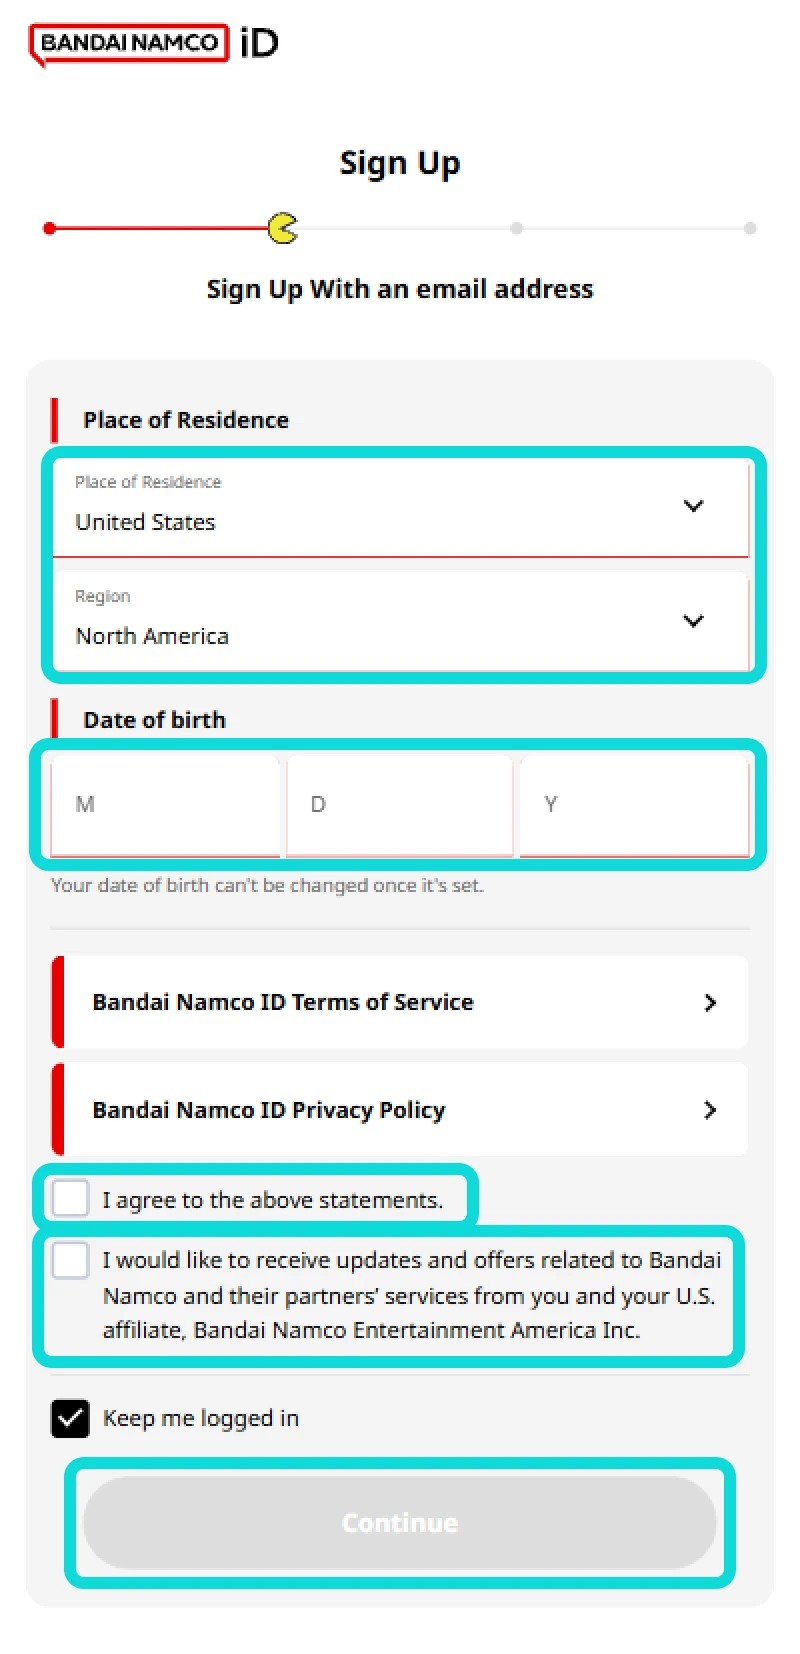Click the Bandai Namco ID logo
Image resolution: width=800 pixels, height=1654 pixels.
pyautogui.click(x=154, y=44)
